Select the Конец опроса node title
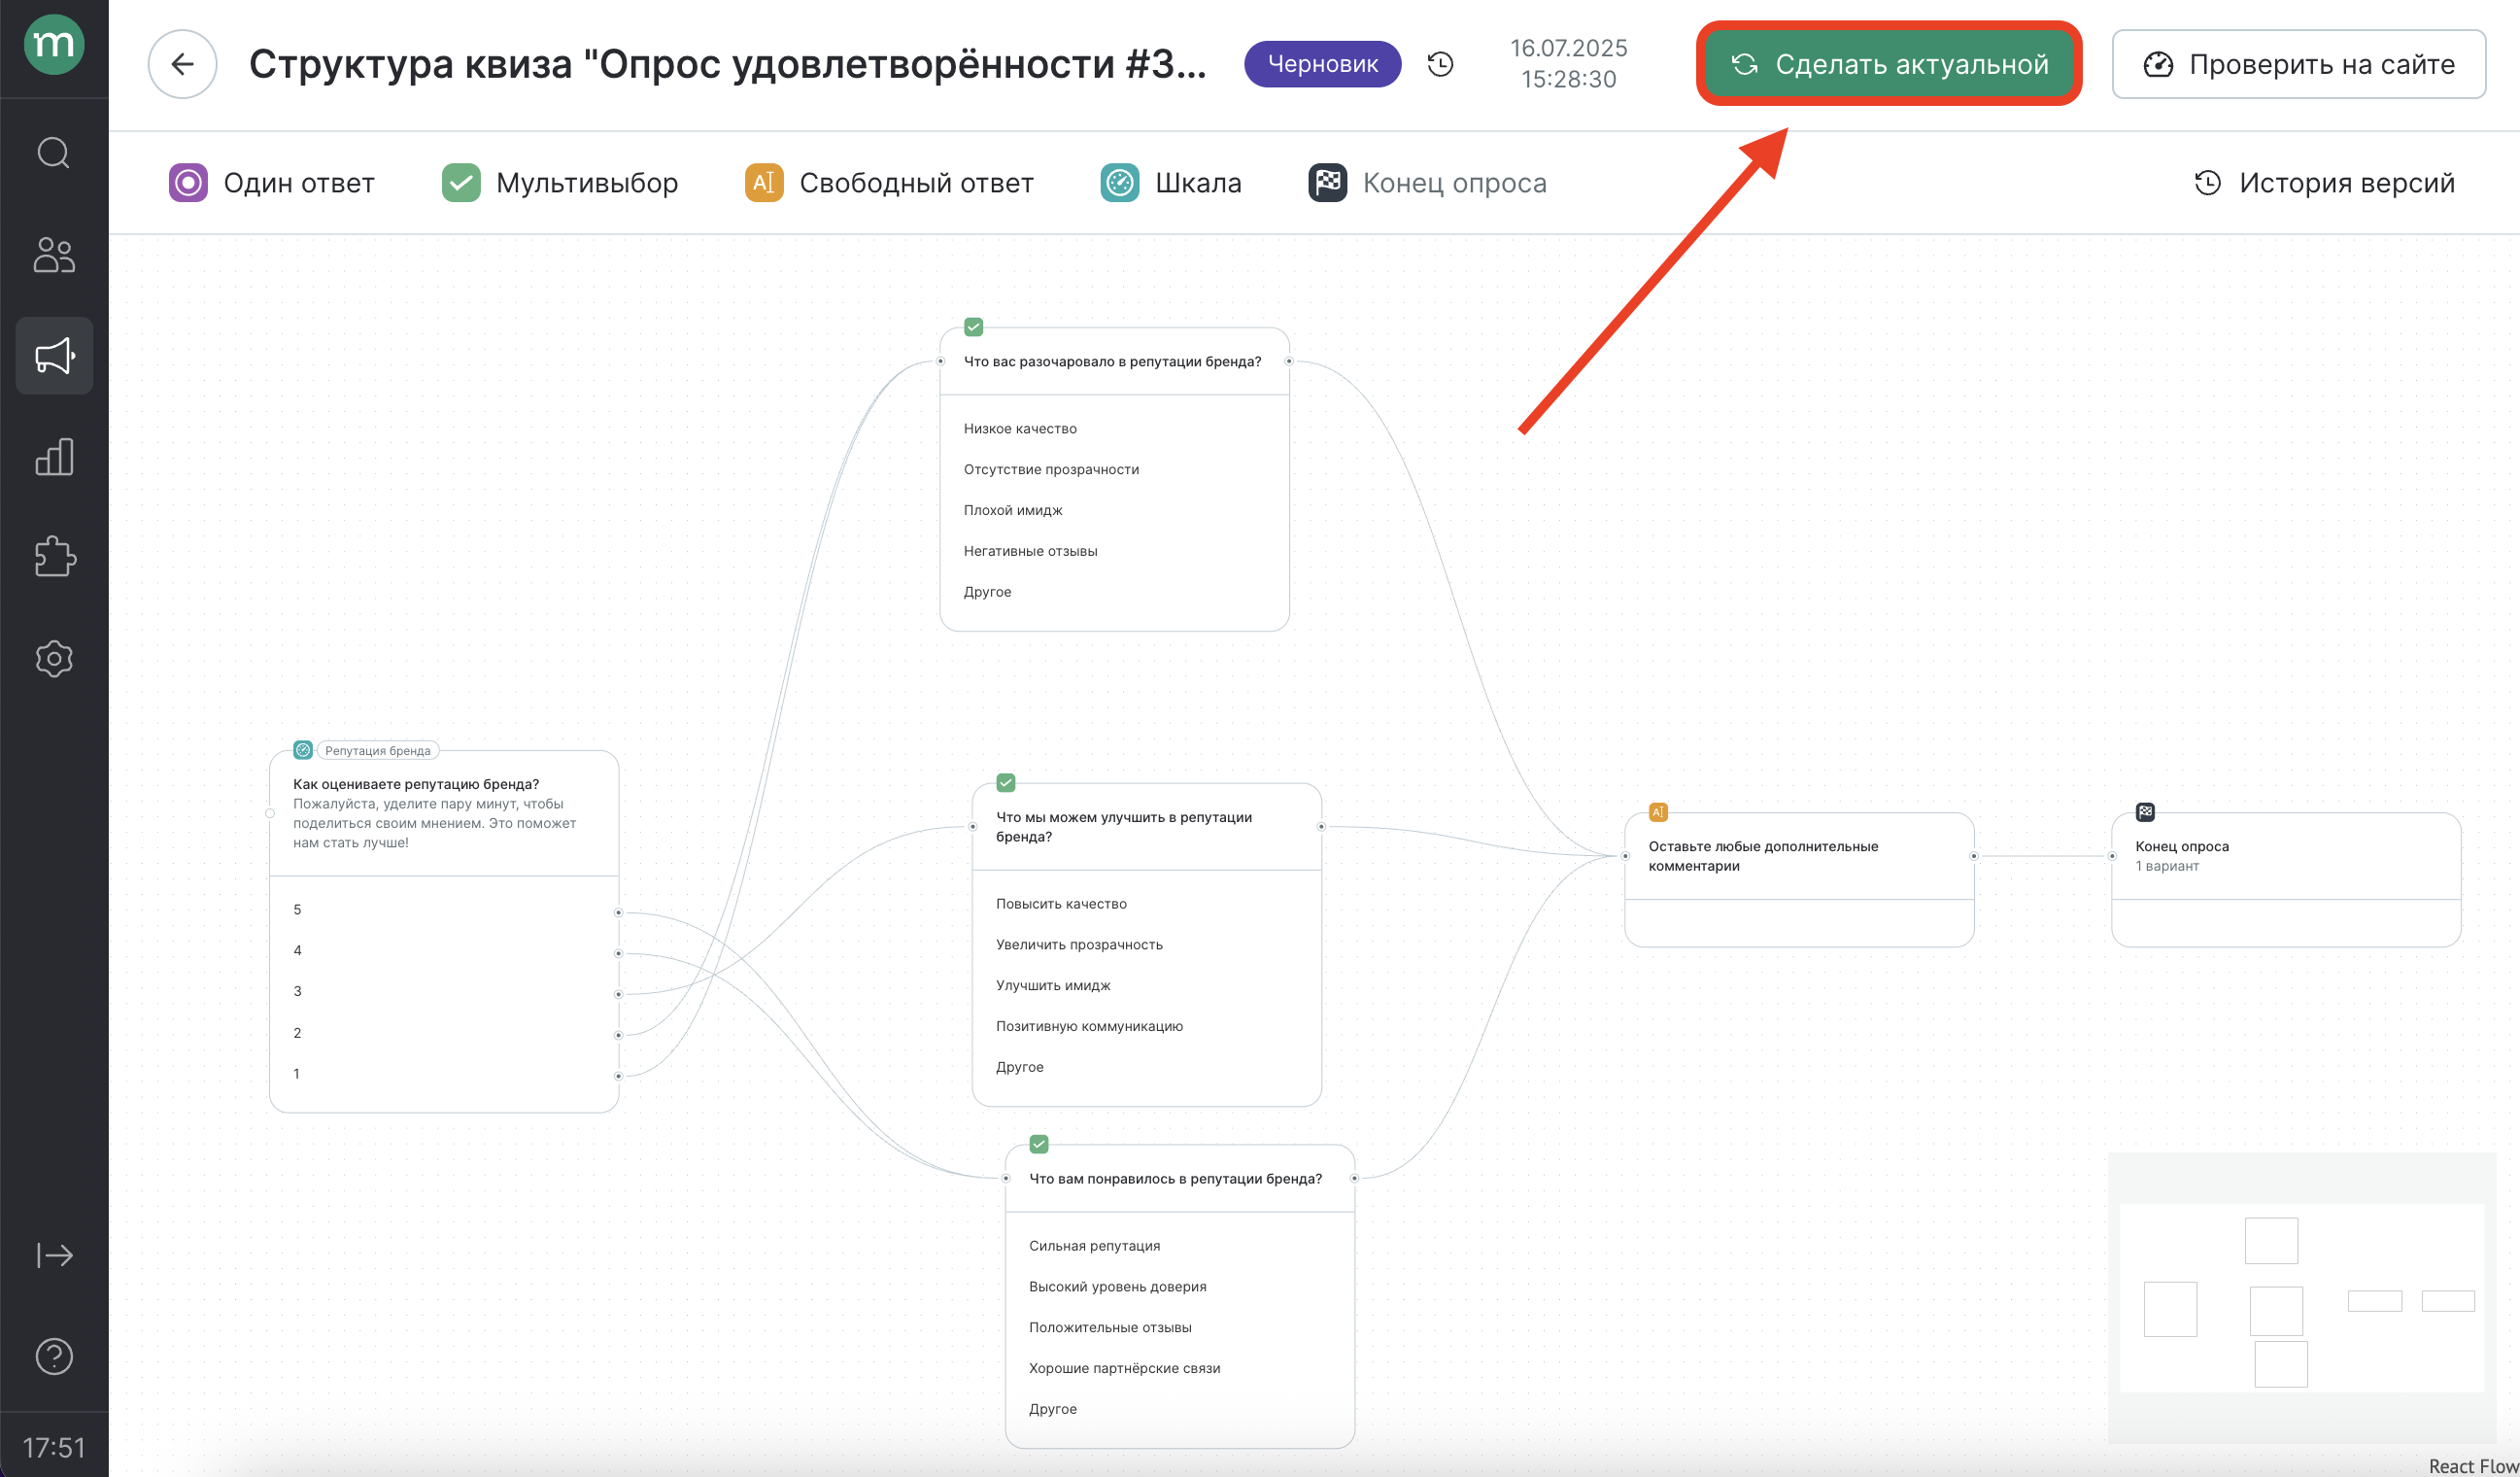This screenshot has height=1477, width=2520. [x=2182, y=846]
